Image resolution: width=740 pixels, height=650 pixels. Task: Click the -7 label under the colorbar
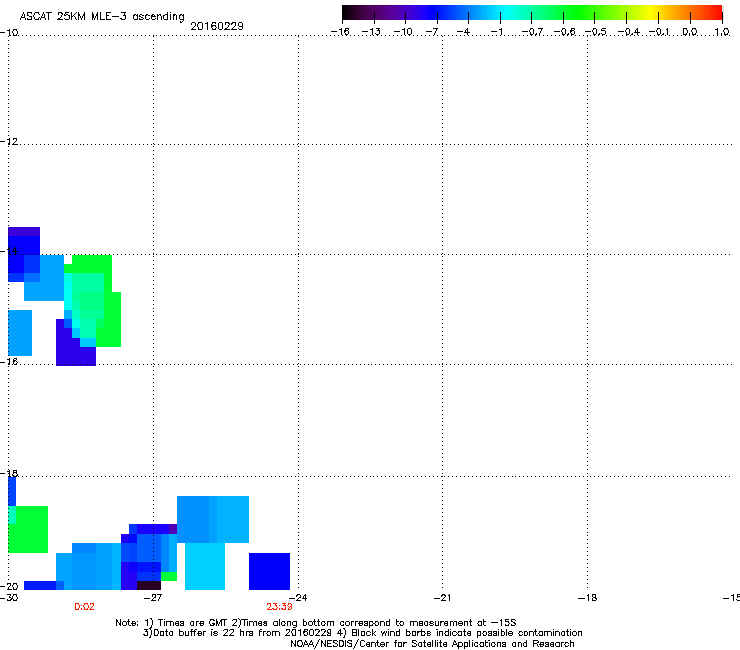coord(432,32)
